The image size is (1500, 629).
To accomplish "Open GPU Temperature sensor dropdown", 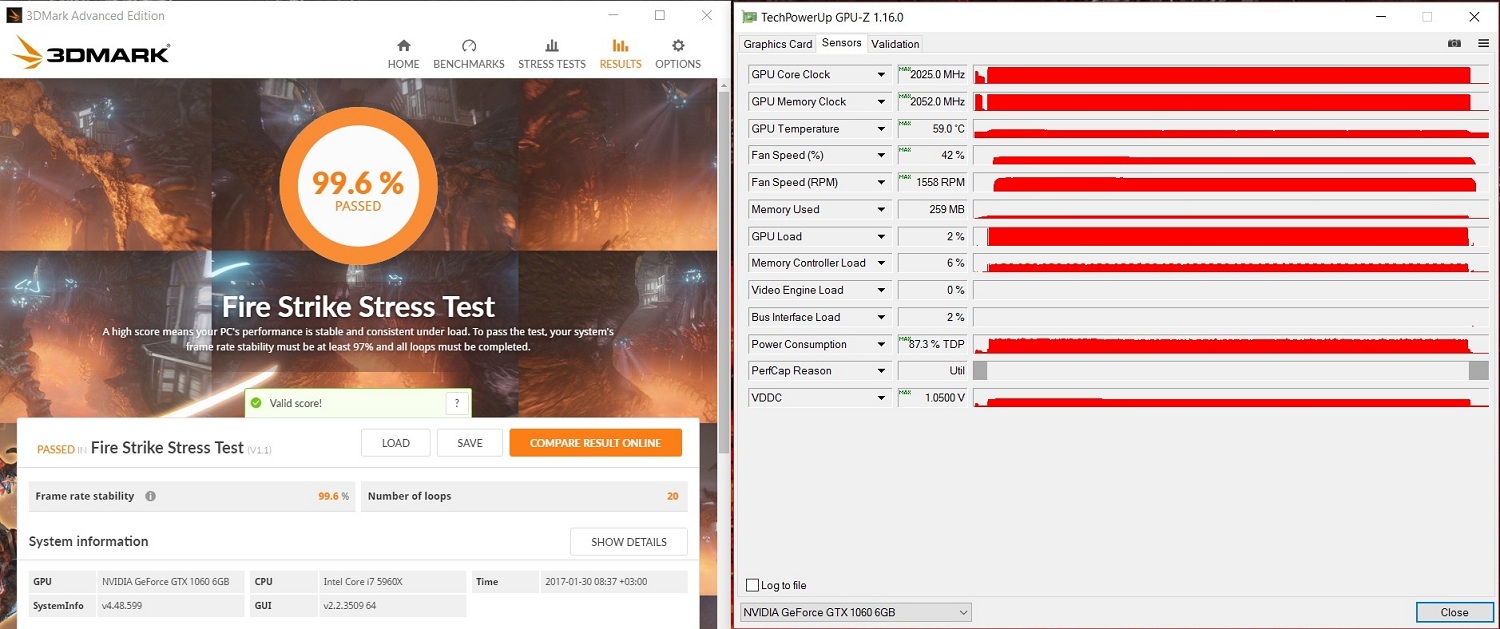I will (881, 129).
